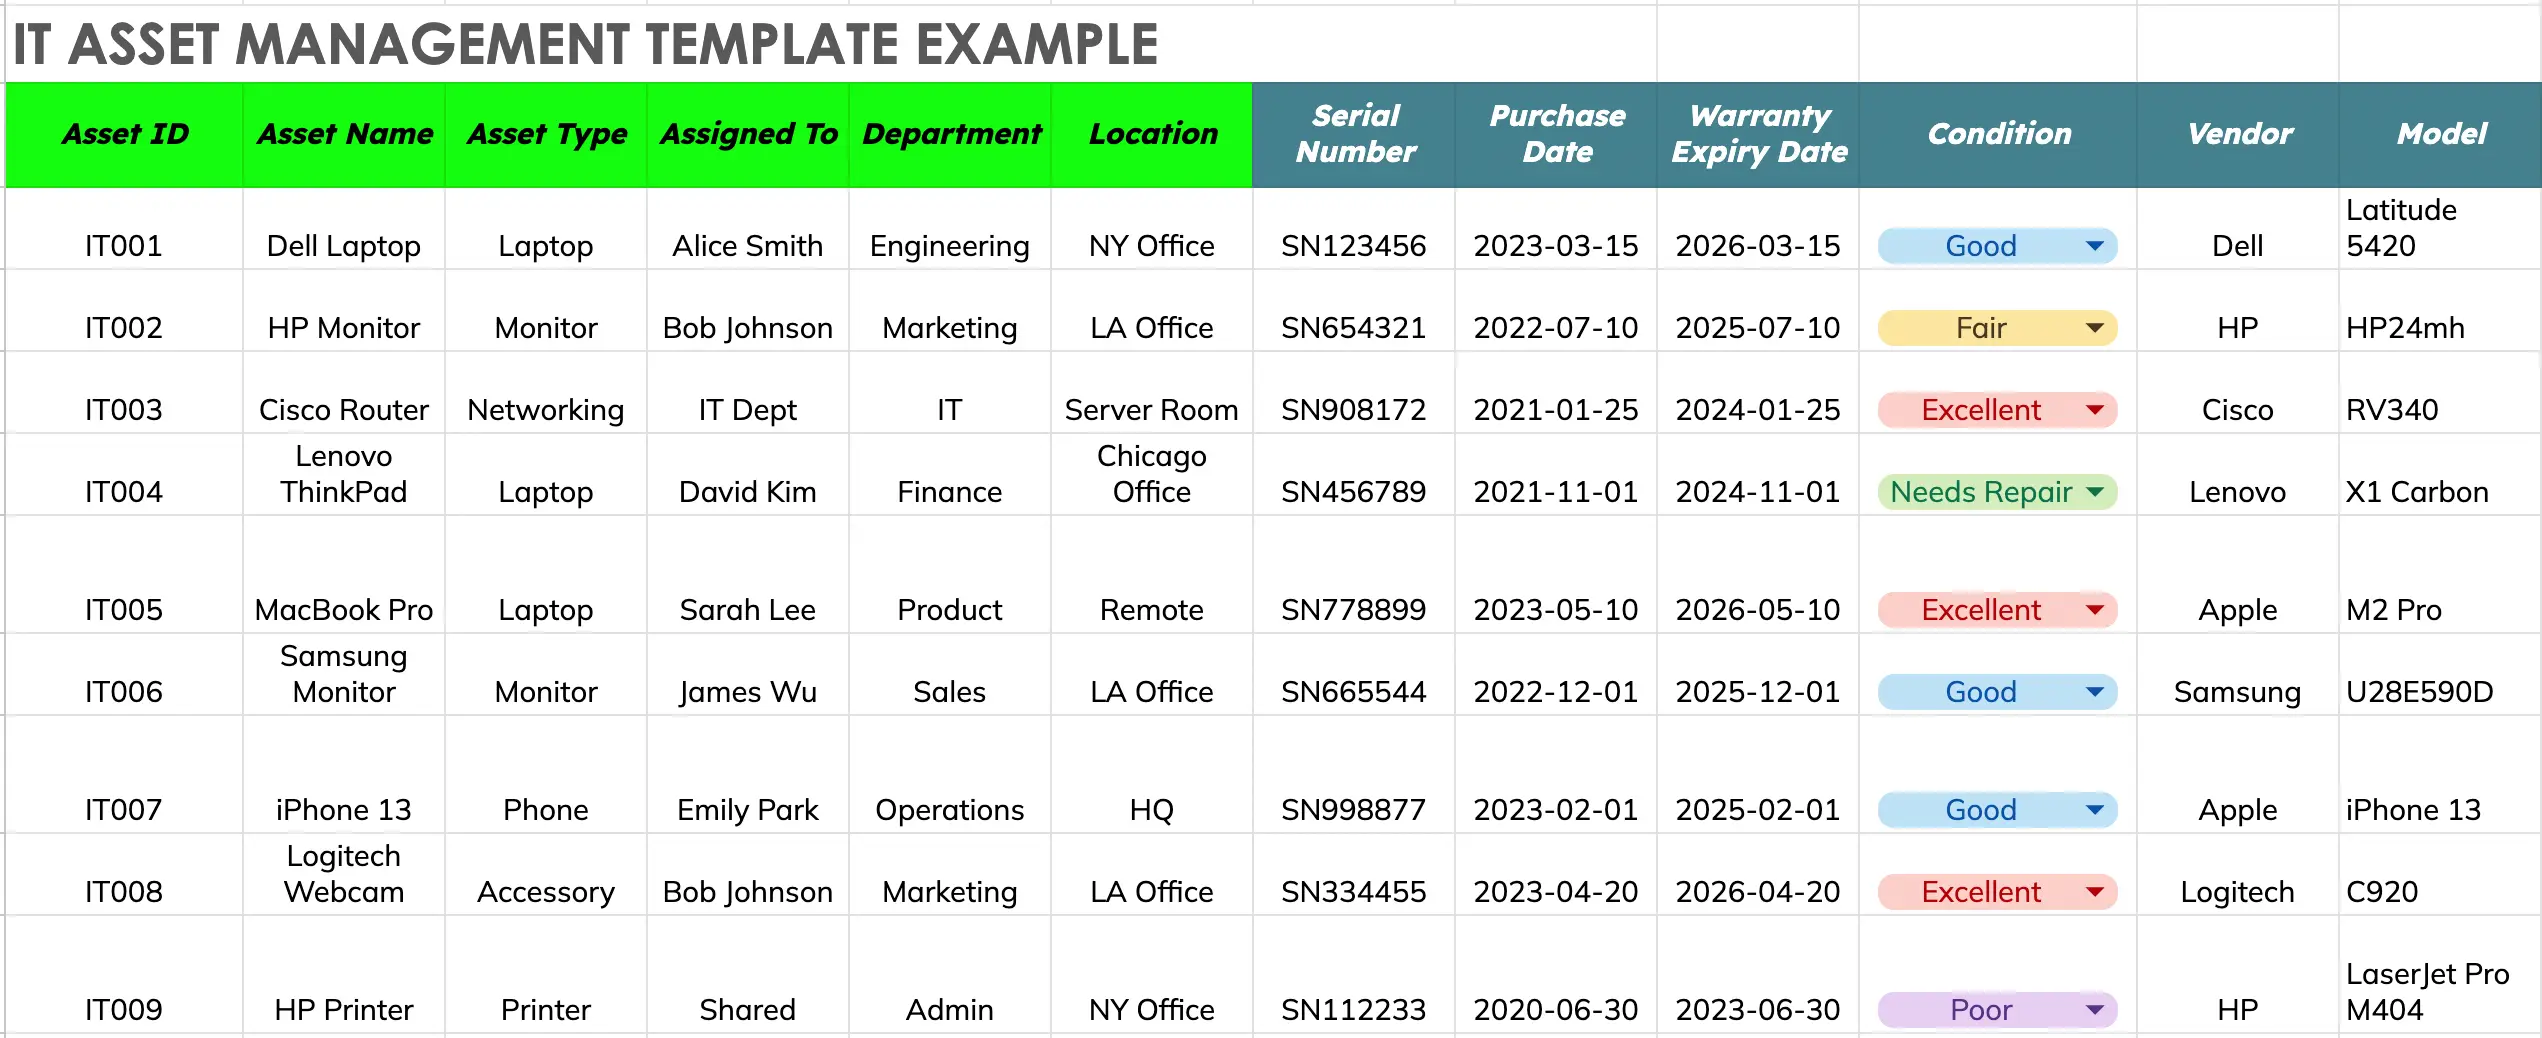Viewport: 2542px width, 1038px height.
Task: Click the Condition column header
Action: 1997,134
